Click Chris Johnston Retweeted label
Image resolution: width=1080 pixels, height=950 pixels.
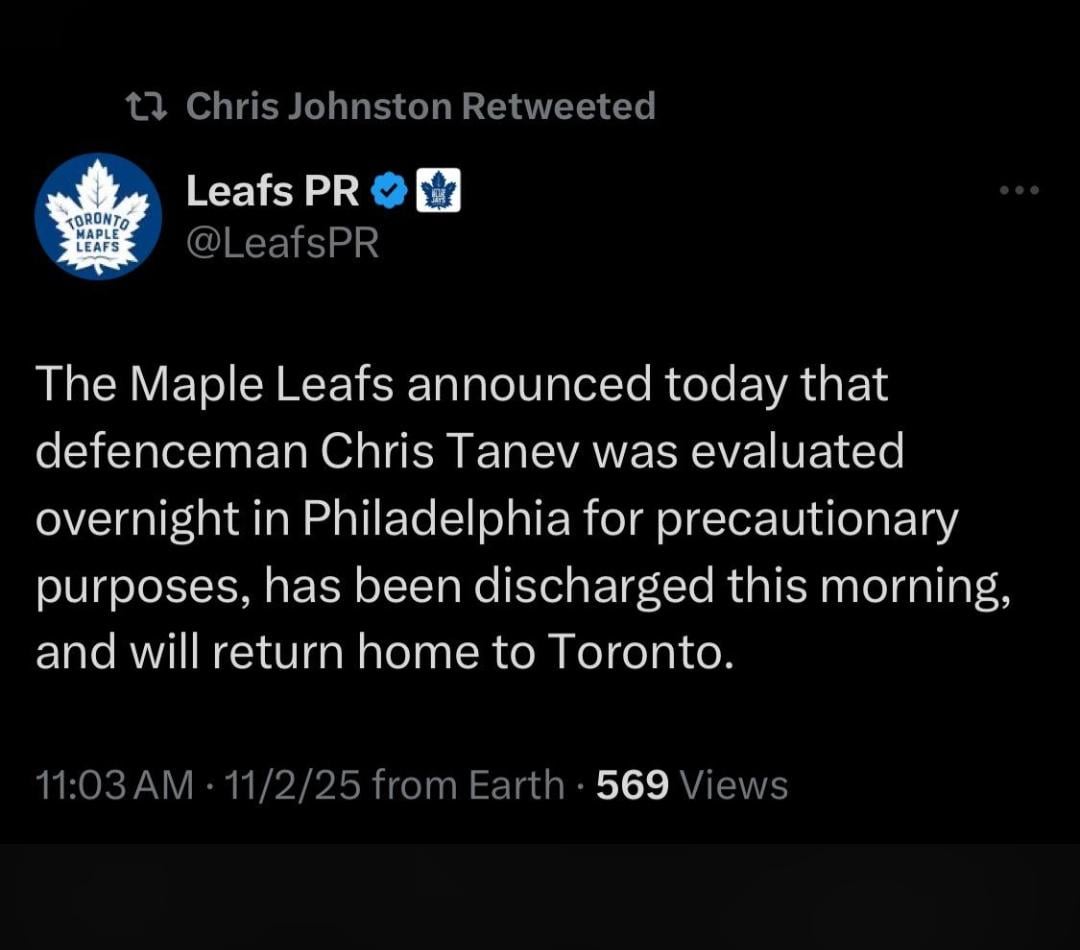(x=420, y=104)
